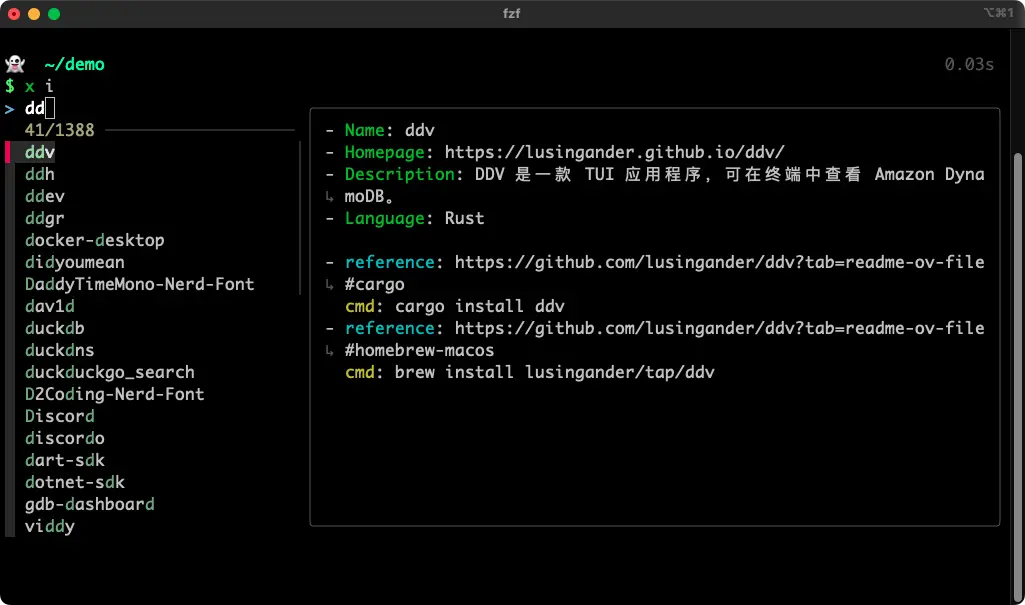Select the ddev entry

45,196
